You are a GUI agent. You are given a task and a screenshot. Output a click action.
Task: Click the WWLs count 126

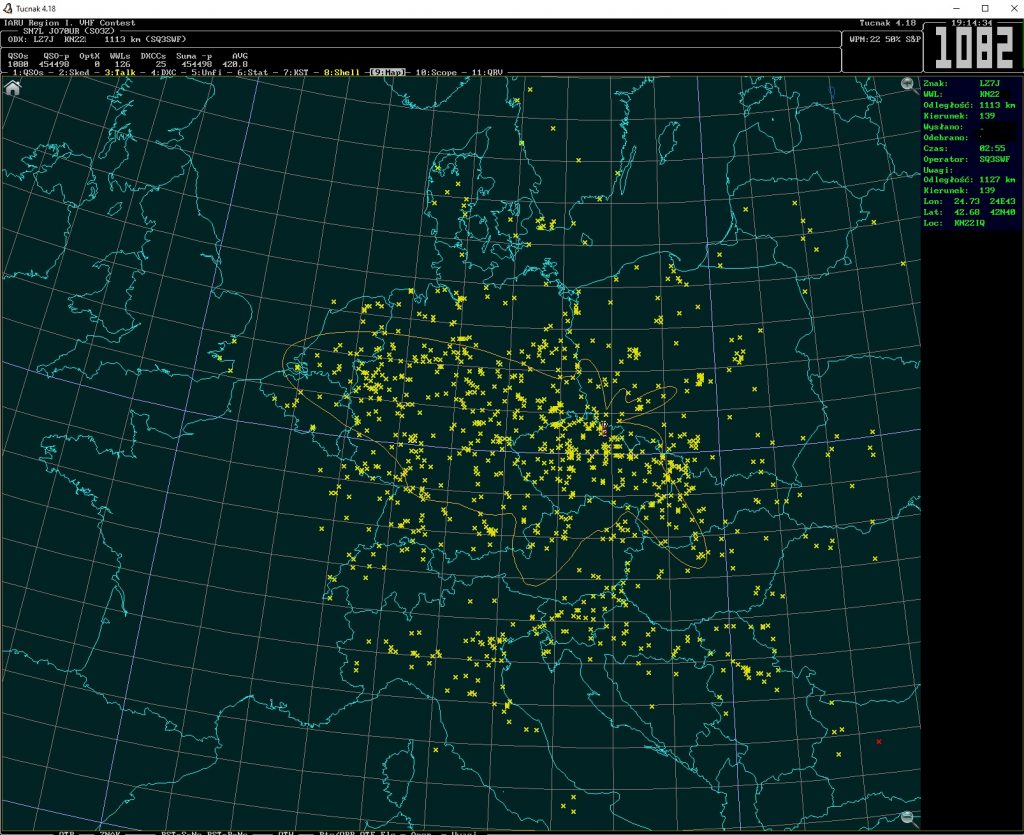tap(123, 64)
